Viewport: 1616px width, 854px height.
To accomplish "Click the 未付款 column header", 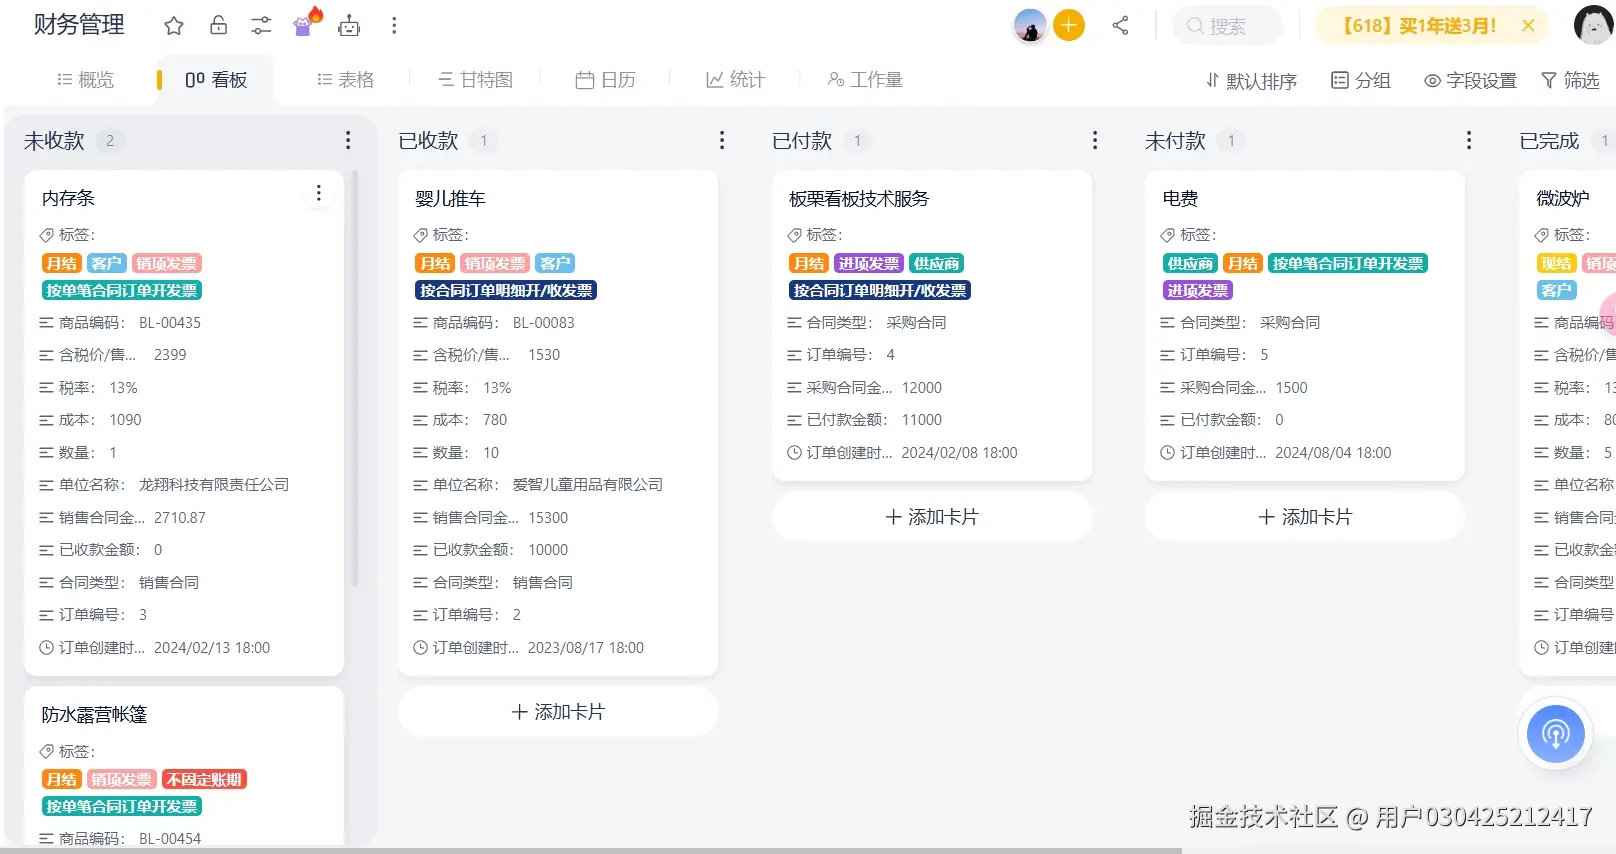I will [1175, 141].
